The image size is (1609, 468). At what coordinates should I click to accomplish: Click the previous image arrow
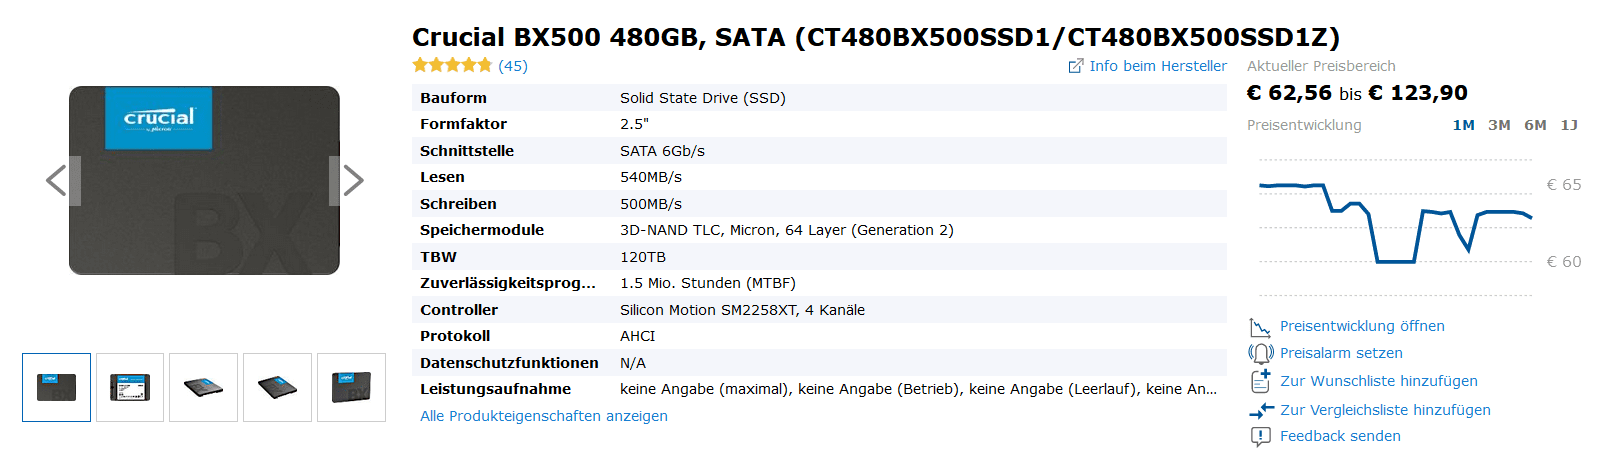(x=58, y=181)
